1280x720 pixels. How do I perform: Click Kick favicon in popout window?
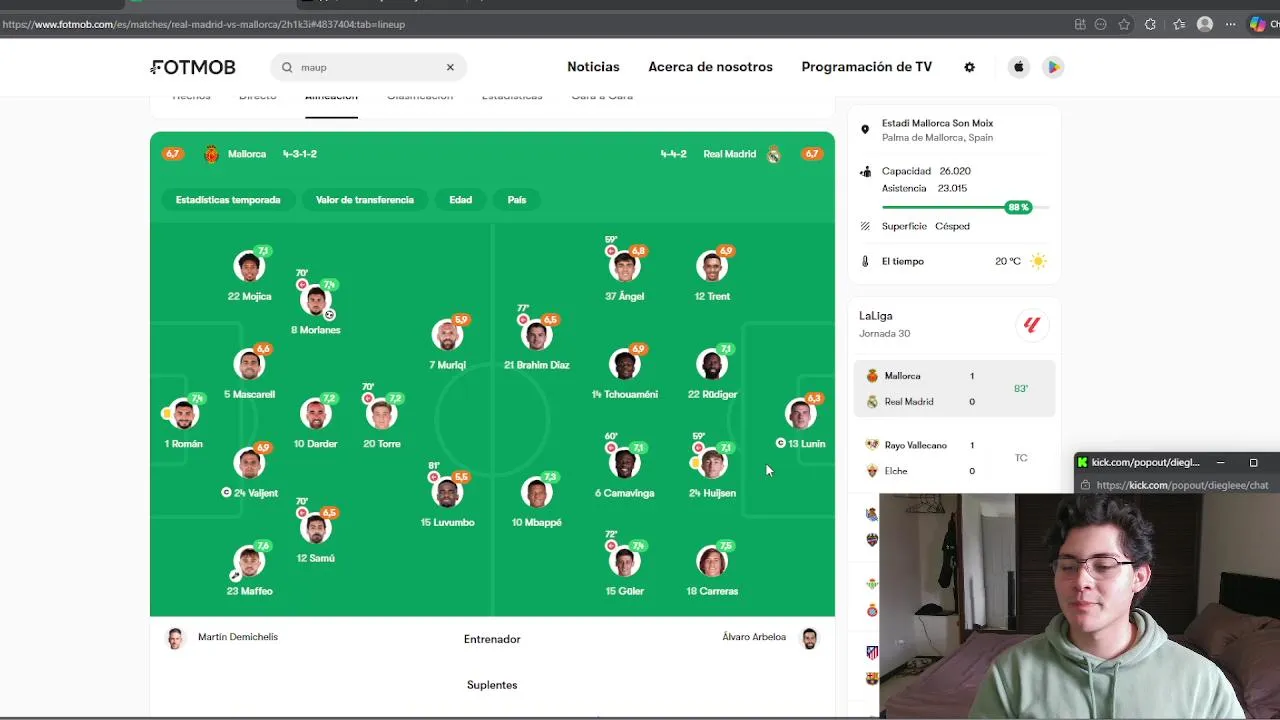(1082, 462)
